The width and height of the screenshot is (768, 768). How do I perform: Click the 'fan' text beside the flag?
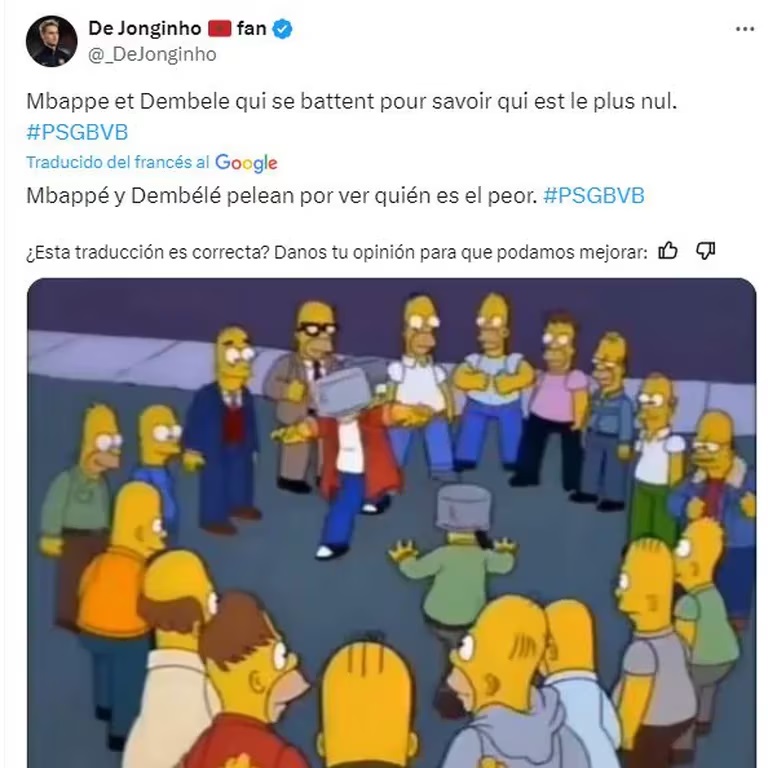point(251,28)
